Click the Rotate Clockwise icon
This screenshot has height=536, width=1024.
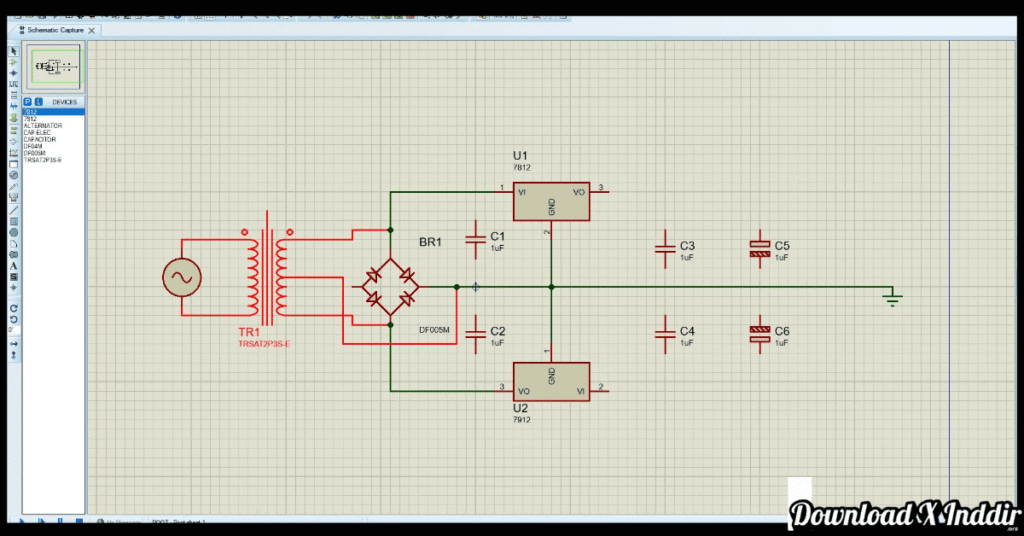pos(14,307)
